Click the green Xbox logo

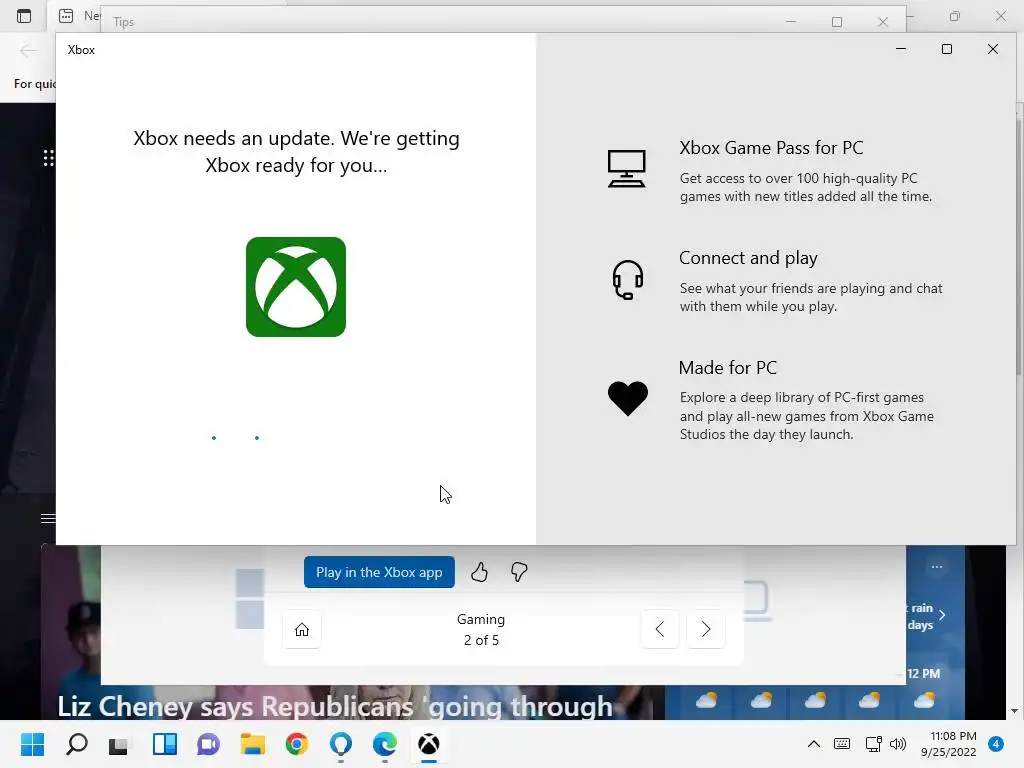[x=296, y=287]
